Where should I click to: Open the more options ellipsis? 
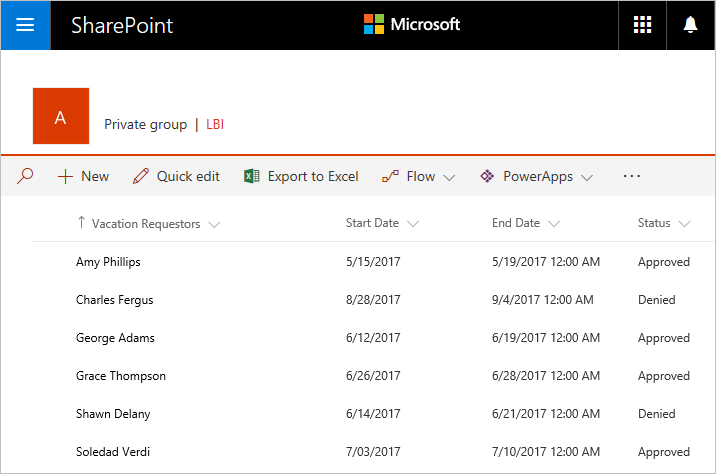tap(632, 176)
